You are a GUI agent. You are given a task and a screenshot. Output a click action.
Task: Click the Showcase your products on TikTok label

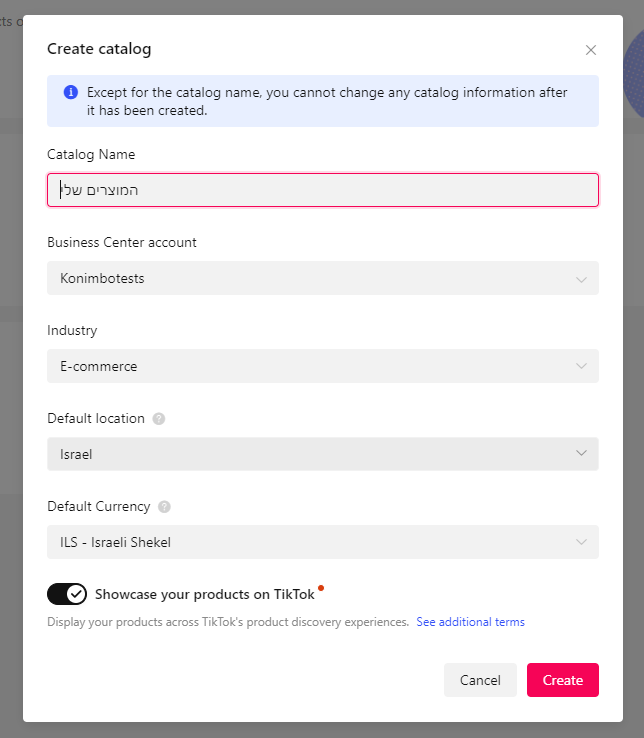[x=205, y=594]
